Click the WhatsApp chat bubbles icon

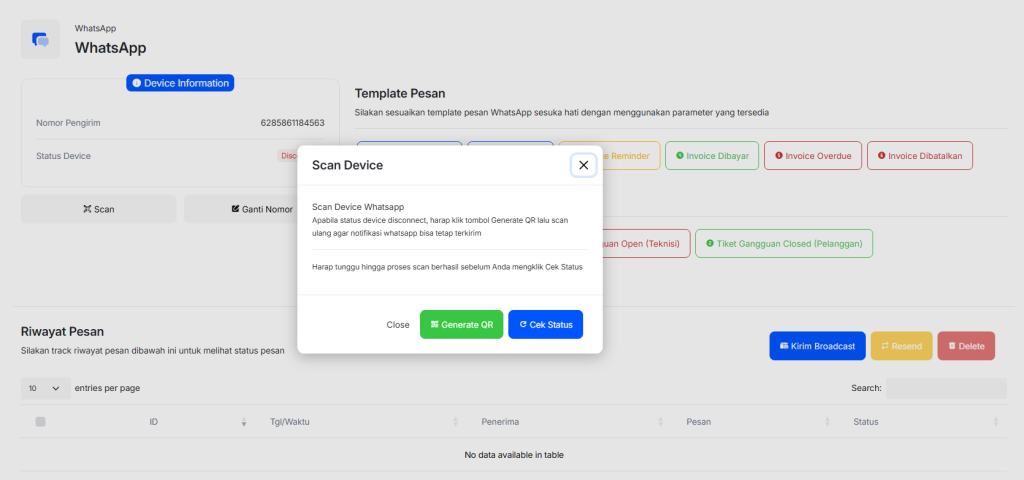[x=40, y=39]
